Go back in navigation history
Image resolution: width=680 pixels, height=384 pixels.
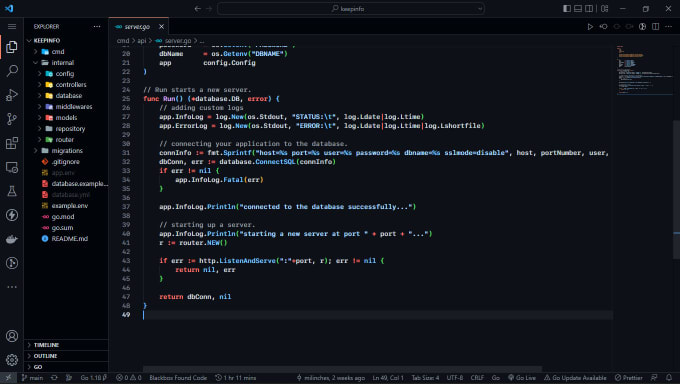coord(198,9)
